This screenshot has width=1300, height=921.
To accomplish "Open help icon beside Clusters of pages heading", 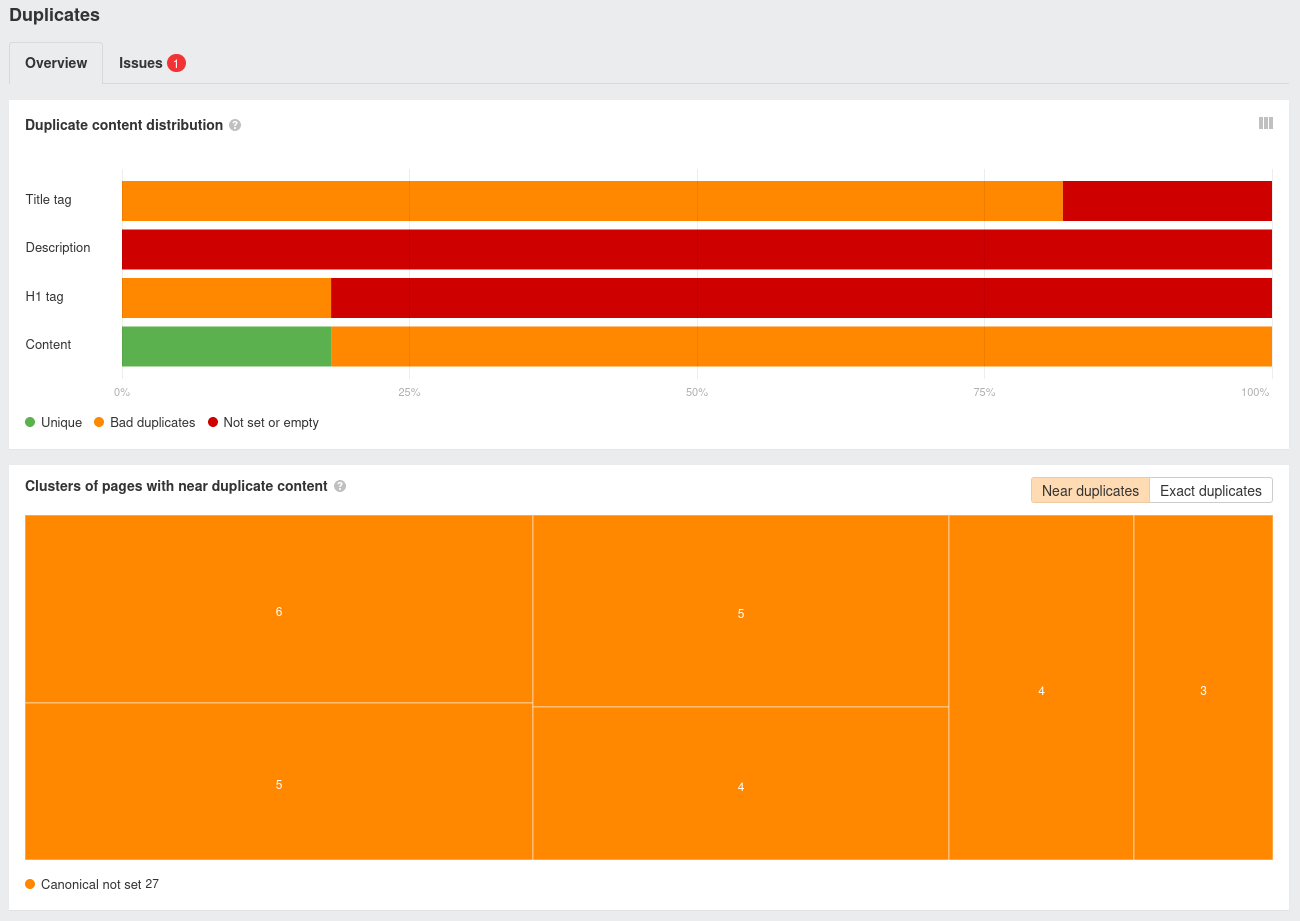I will [x=340, y=486].
